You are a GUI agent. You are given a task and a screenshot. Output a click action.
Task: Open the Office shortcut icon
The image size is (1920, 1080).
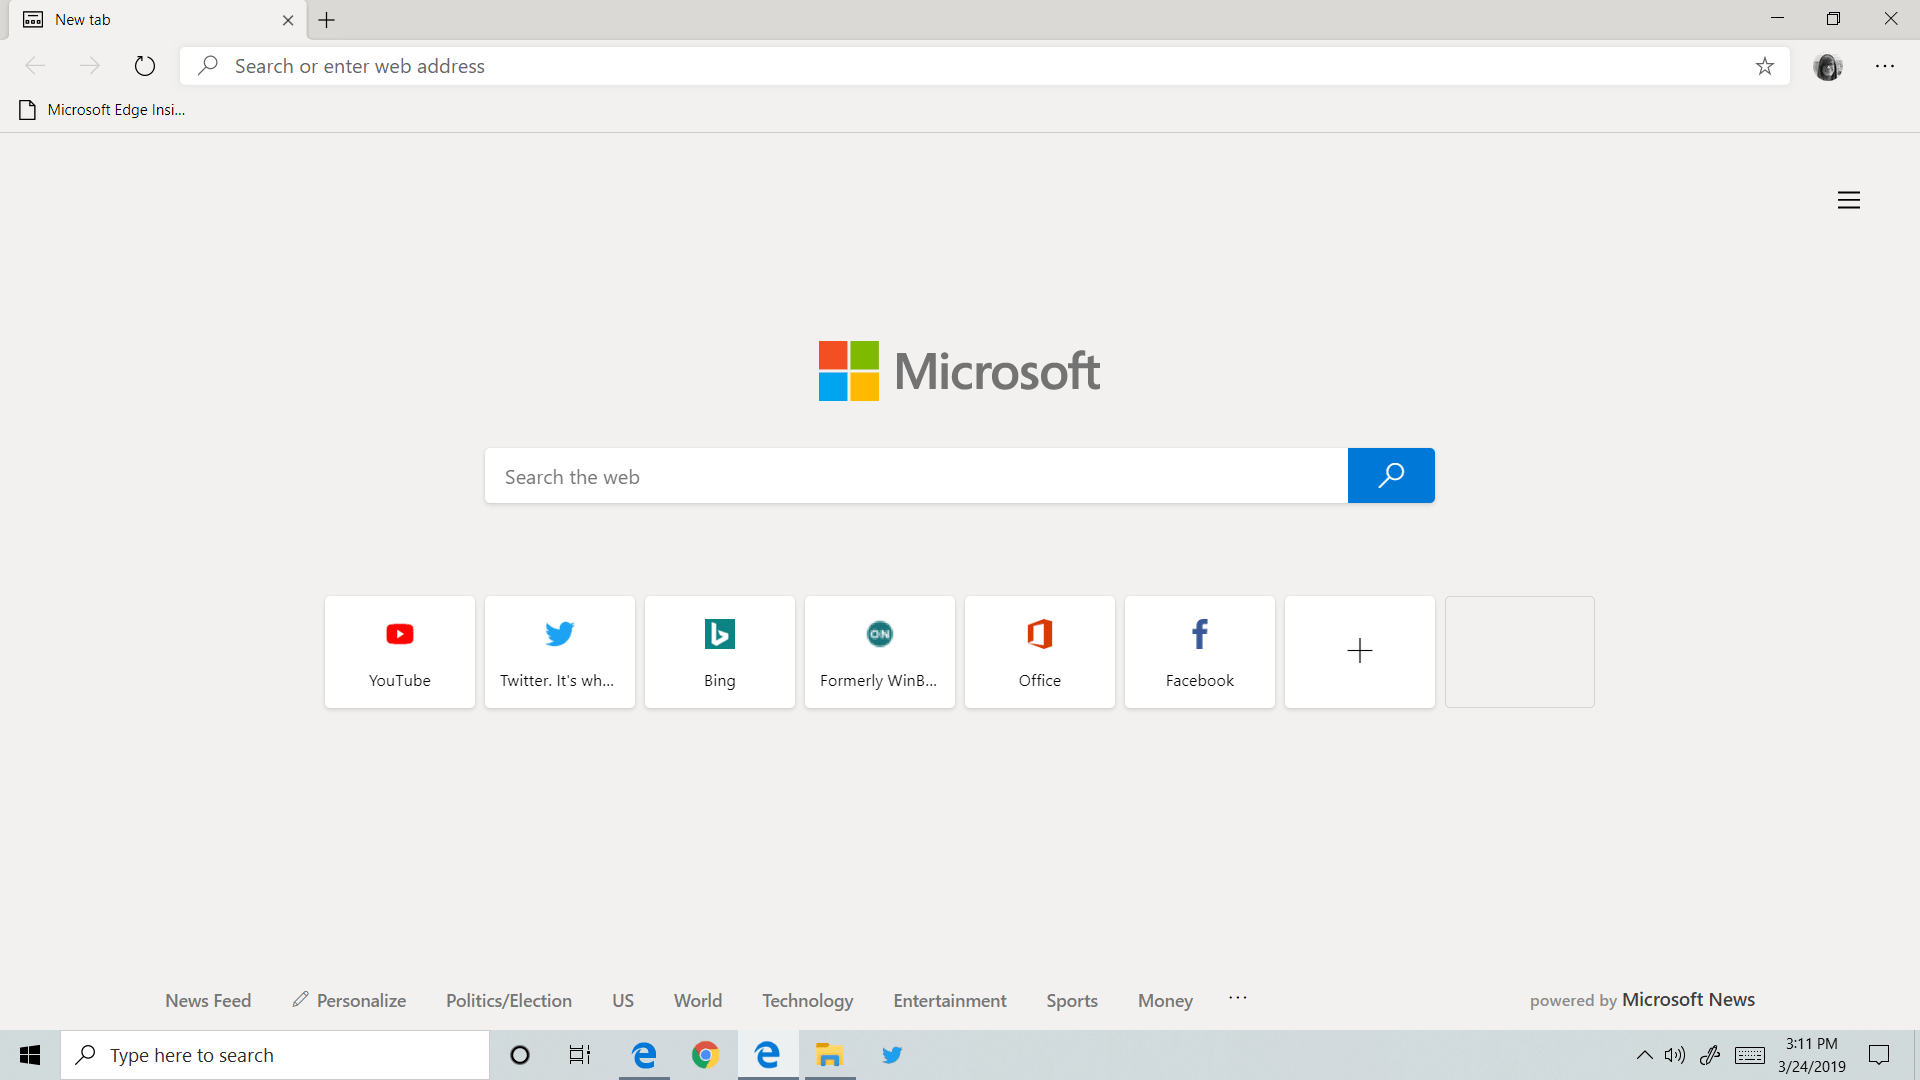[1039, 650]
